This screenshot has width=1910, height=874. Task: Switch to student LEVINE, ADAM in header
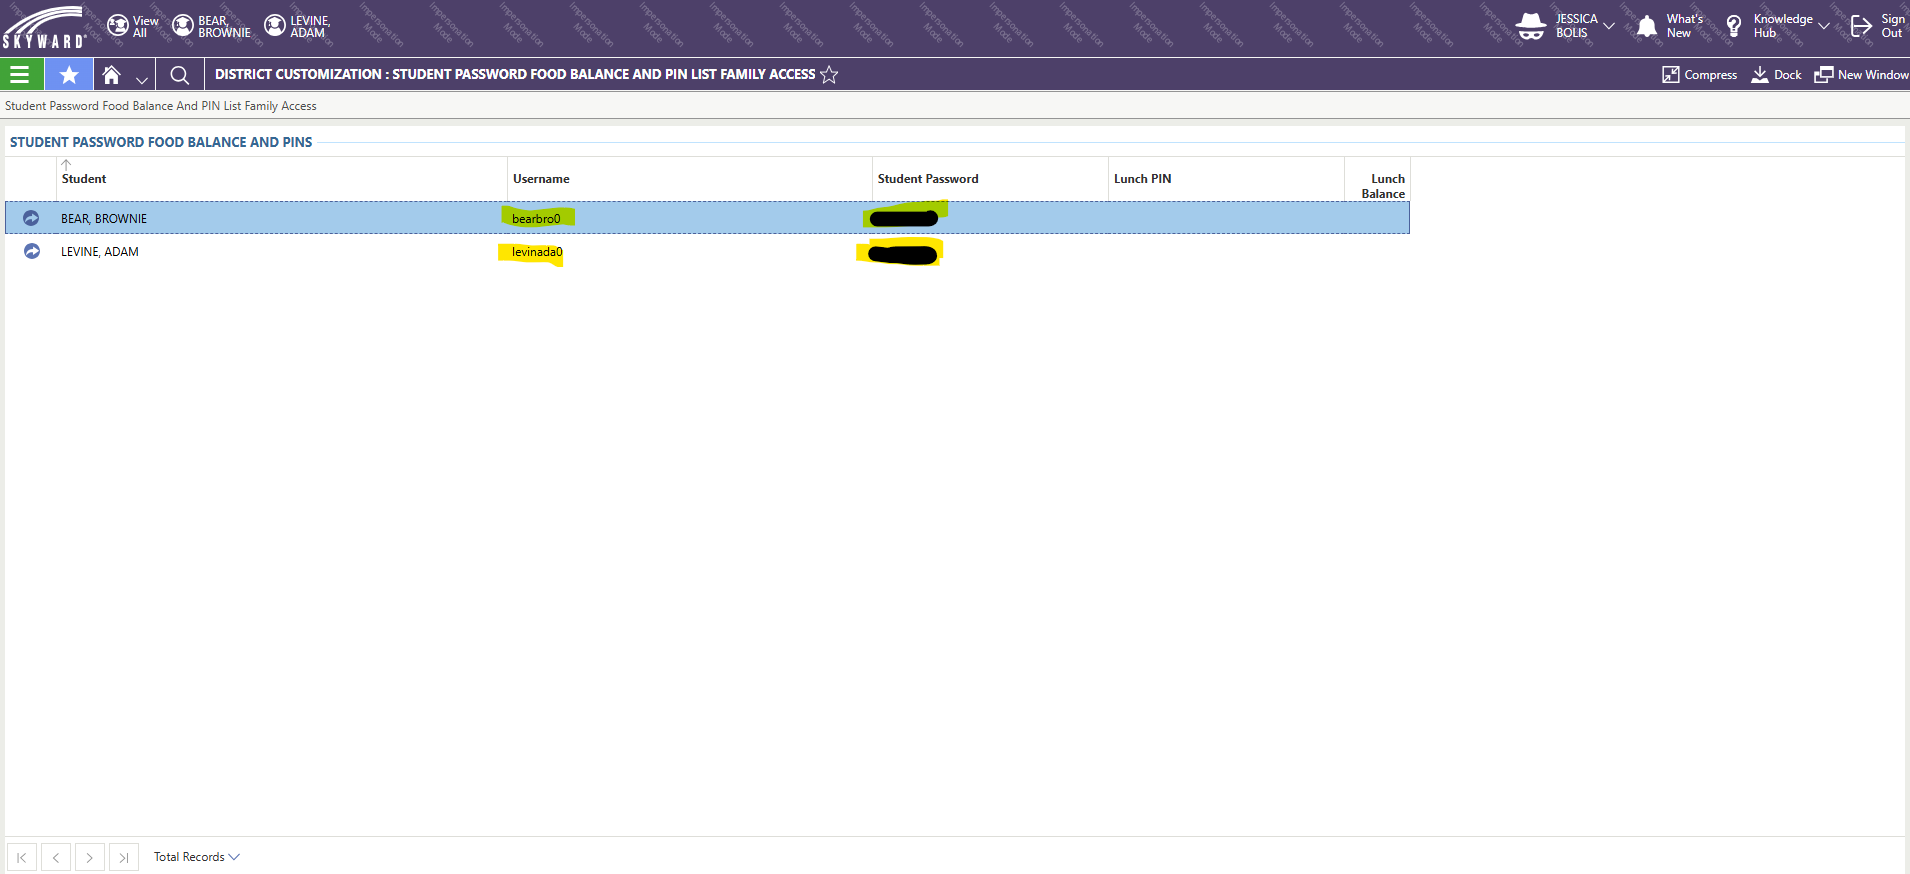[297, 26]
